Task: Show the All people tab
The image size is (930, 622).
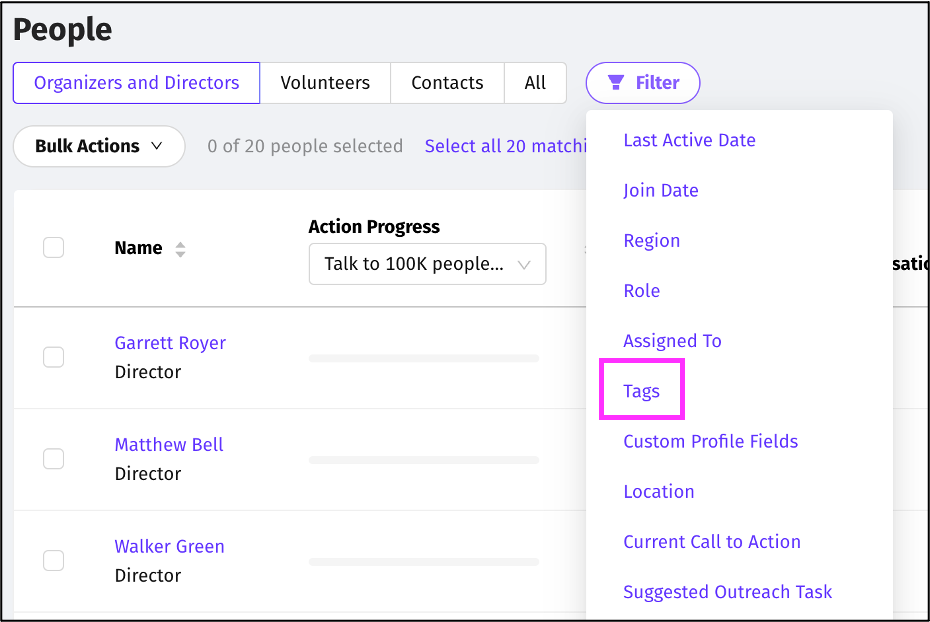Action: click(x=535, y=83)
